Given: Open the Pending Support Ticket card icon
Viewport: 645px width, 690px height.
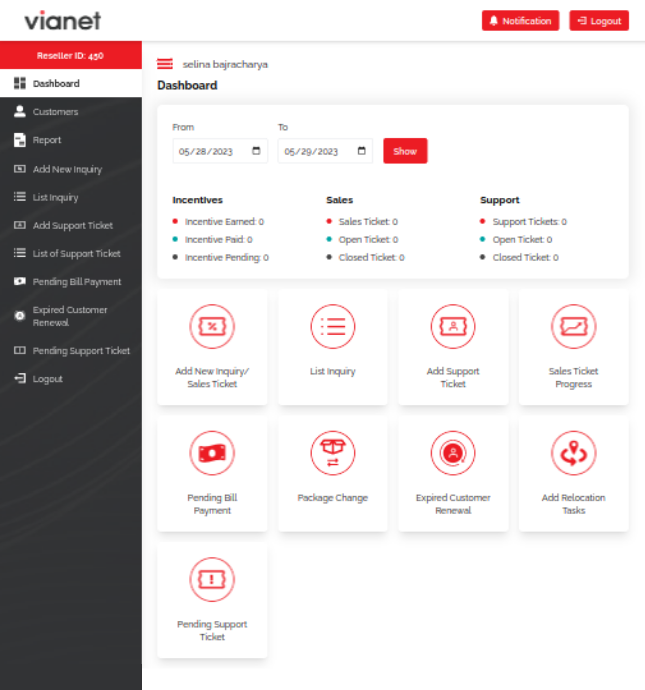Looking at the screenshot, I should click(212, 579).
